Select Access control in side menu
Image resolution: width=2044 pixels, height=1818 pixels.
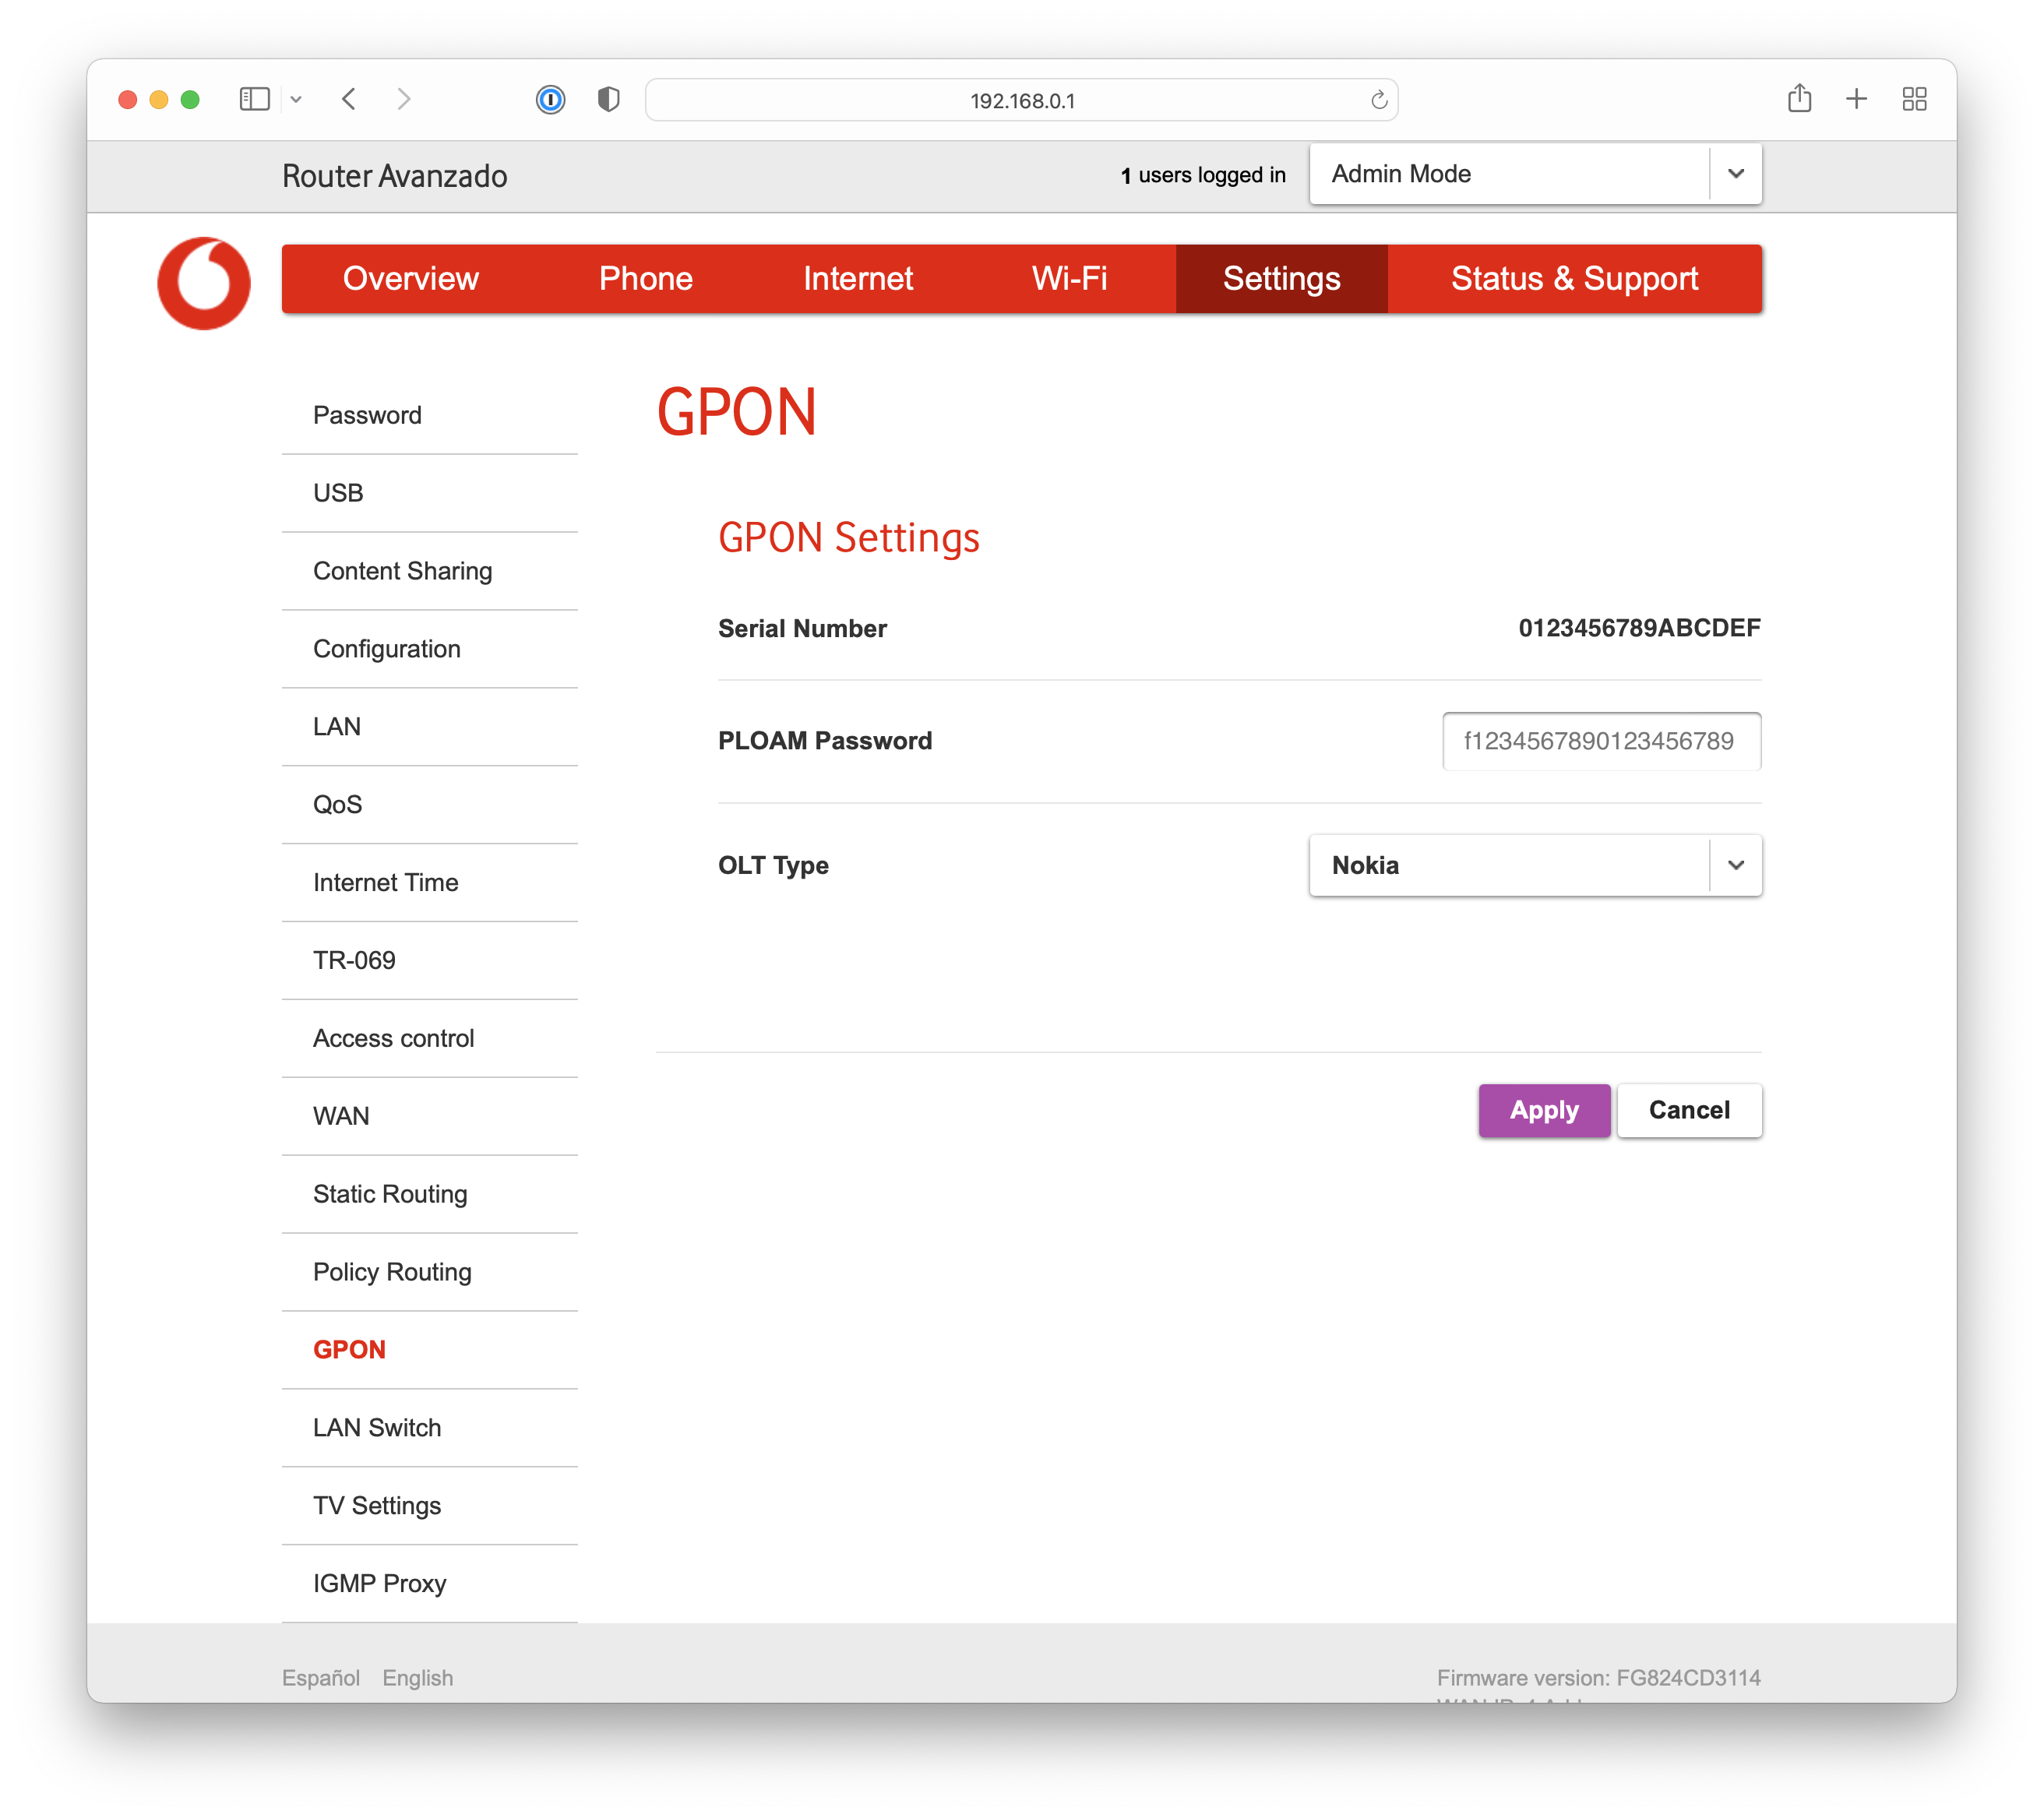[430, 1039]
